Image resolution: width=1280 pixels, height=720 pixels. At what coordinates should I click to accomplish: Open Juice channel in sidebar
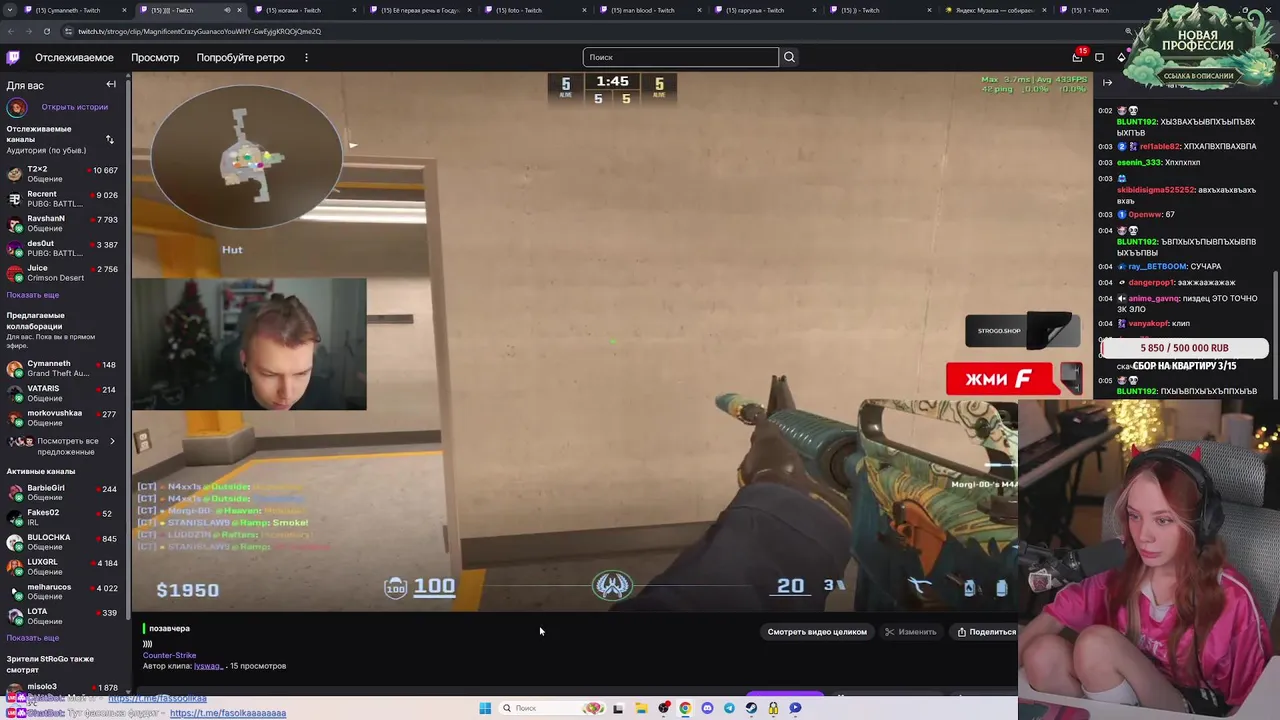point(63,273)
